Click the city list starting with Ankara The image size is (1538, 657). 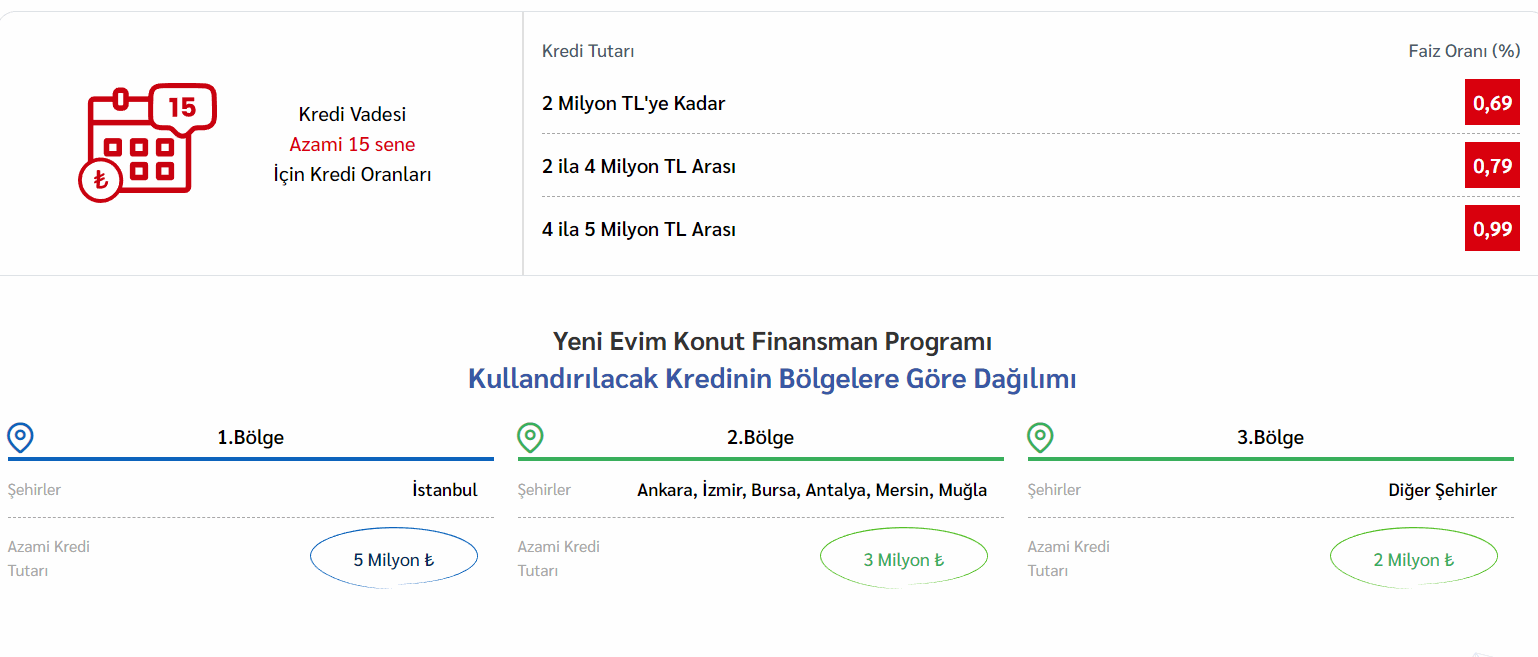811,490
